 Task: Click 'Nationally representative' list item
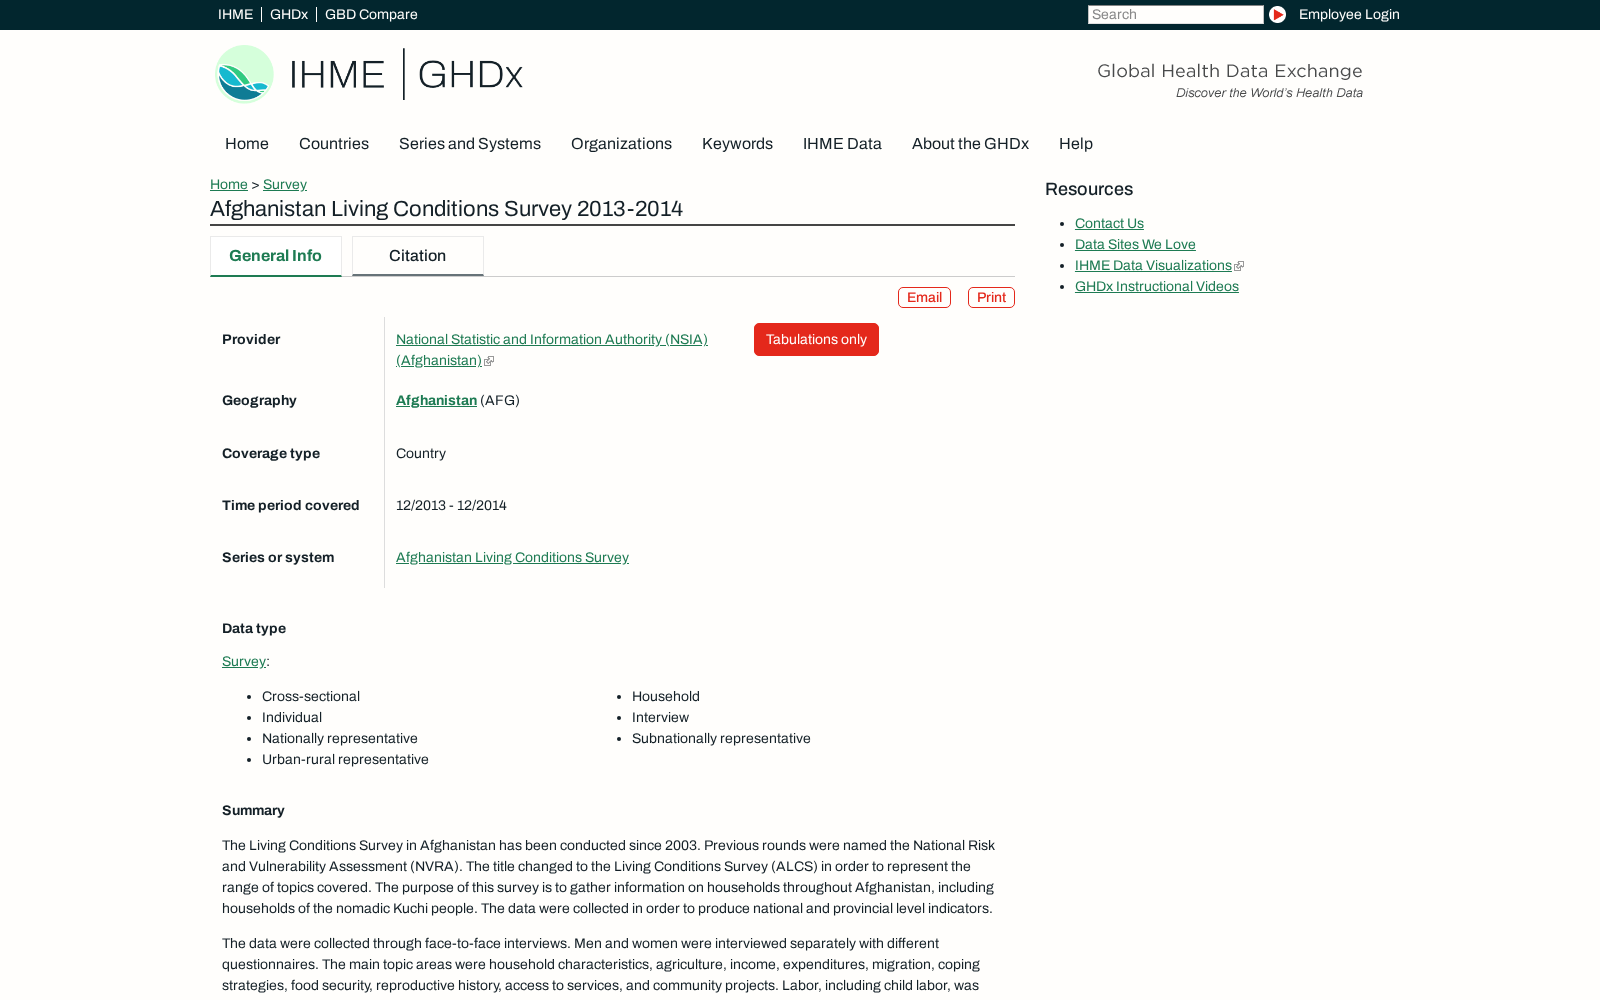click(x=340, y=738)
